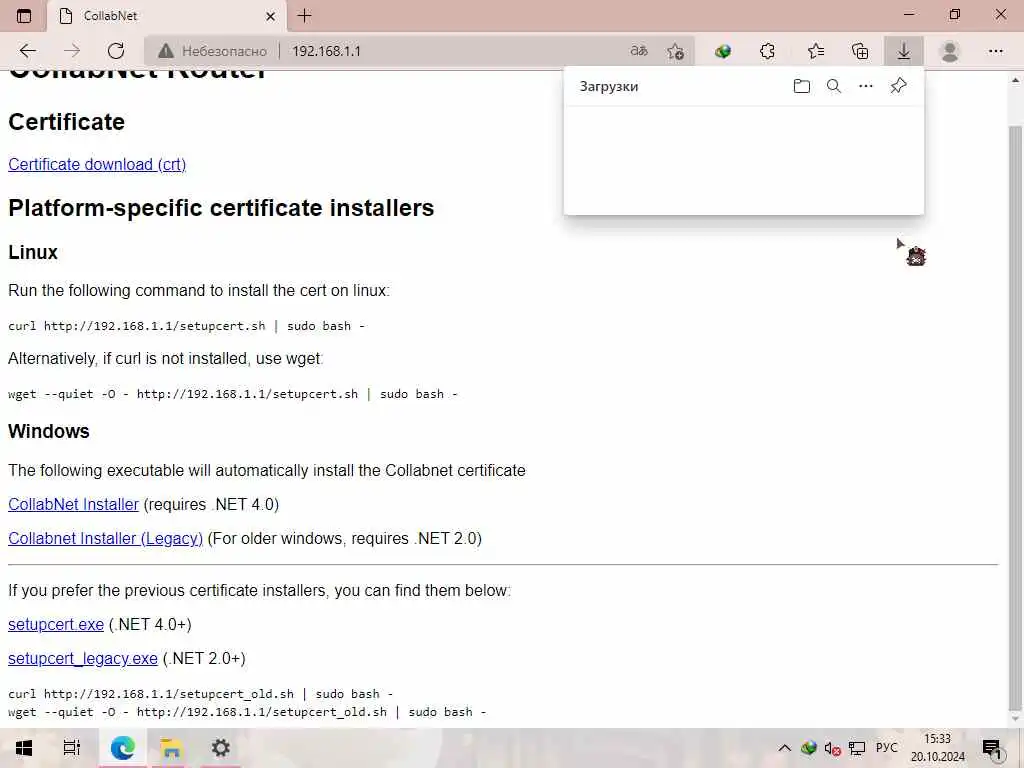Open Settings gear on the taskbar
The height and width of the screenshot is (768, 1024).
tap(221, 748)
